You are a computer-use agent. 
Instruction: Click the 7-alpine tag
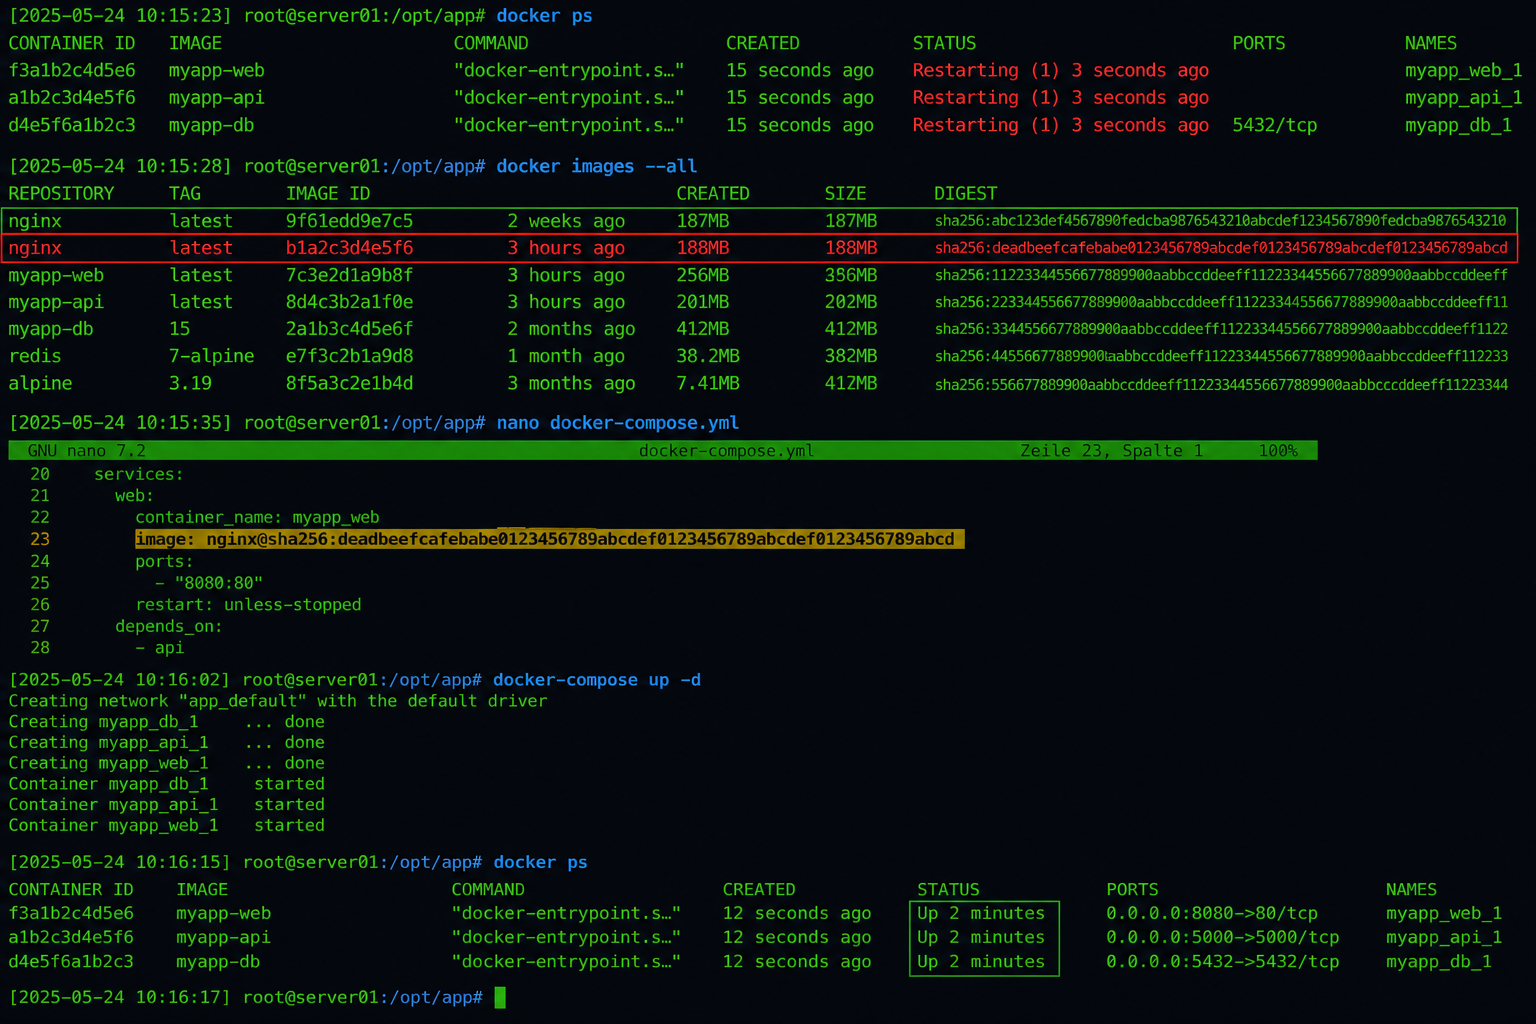click(211, 356)
